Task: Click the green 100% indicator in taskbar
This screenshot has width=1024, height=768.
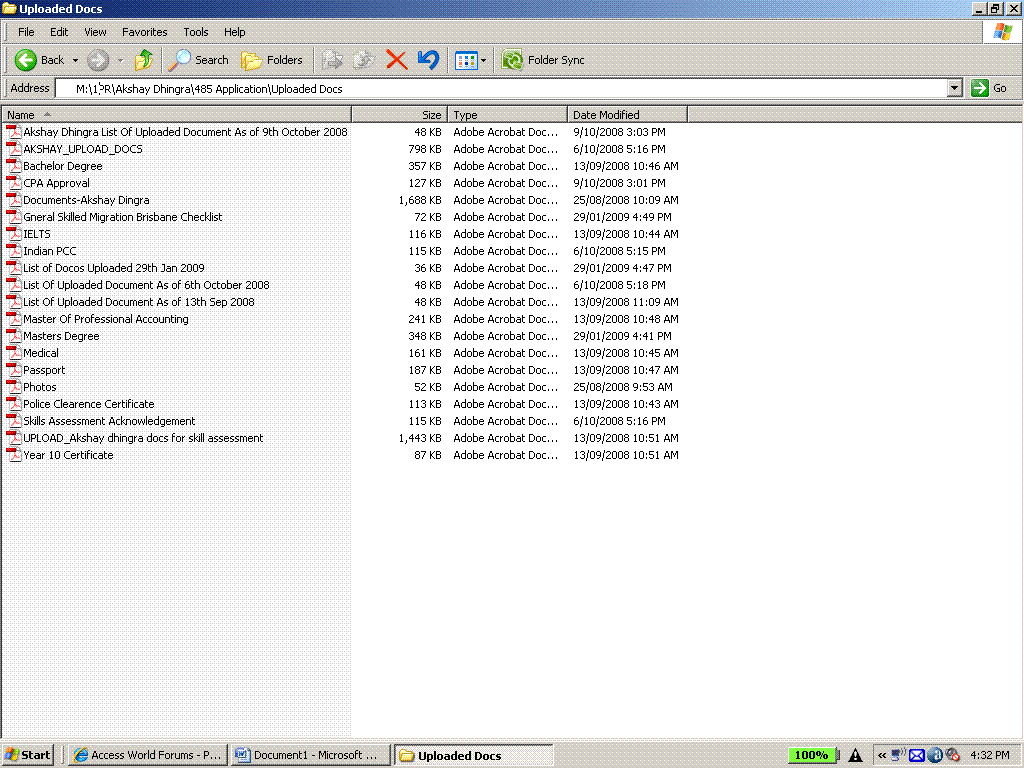Action: [x=811, y=755]
